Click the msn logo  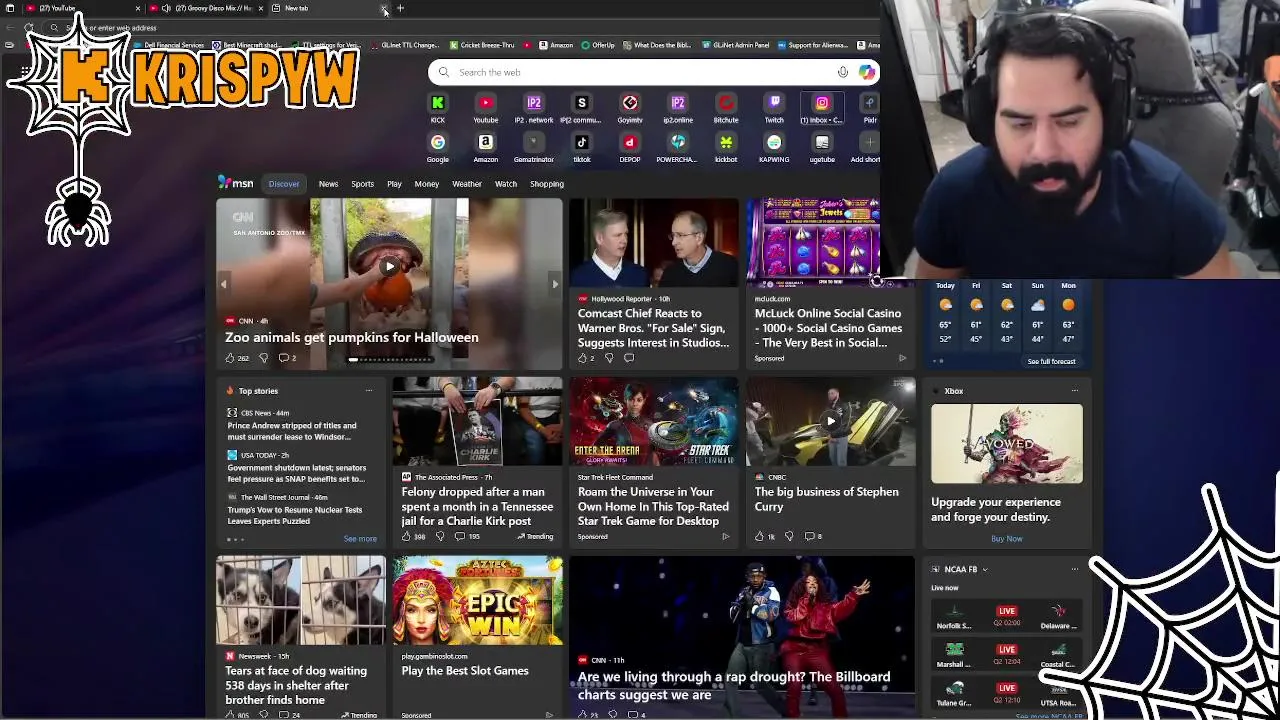pyautogui.click(x=236, y=183)
